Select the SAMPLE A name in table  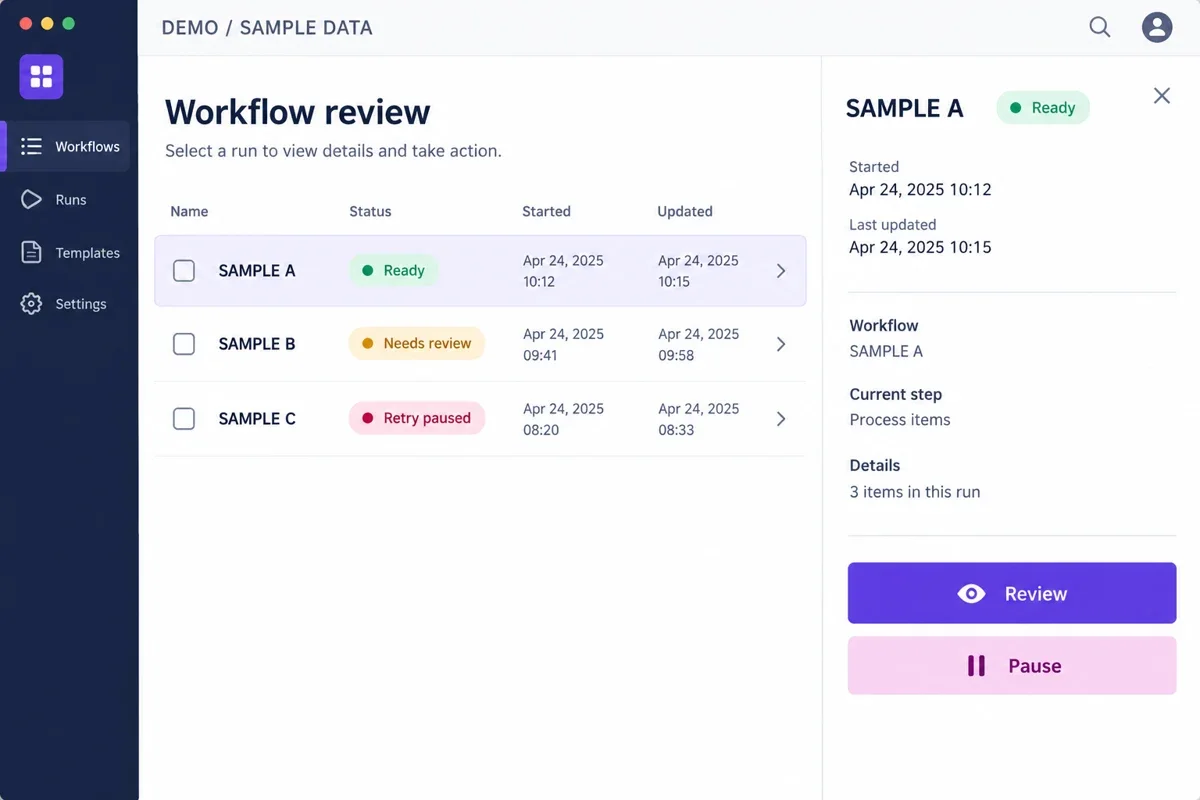click(257, 270)
